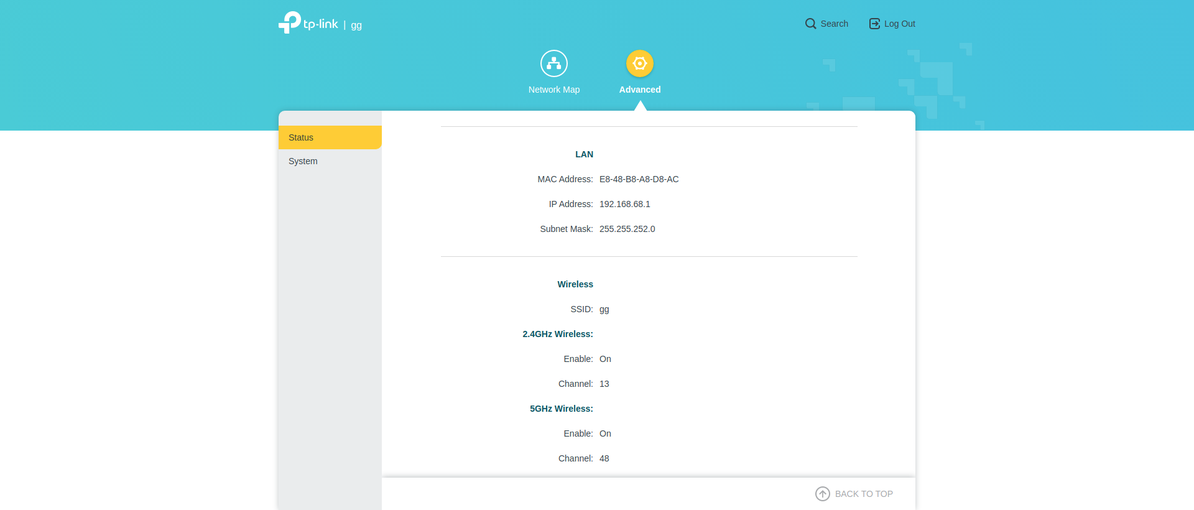Click the tp-link logo
The height and width of the screenshot is (510, 1194).
pos(308,23)
